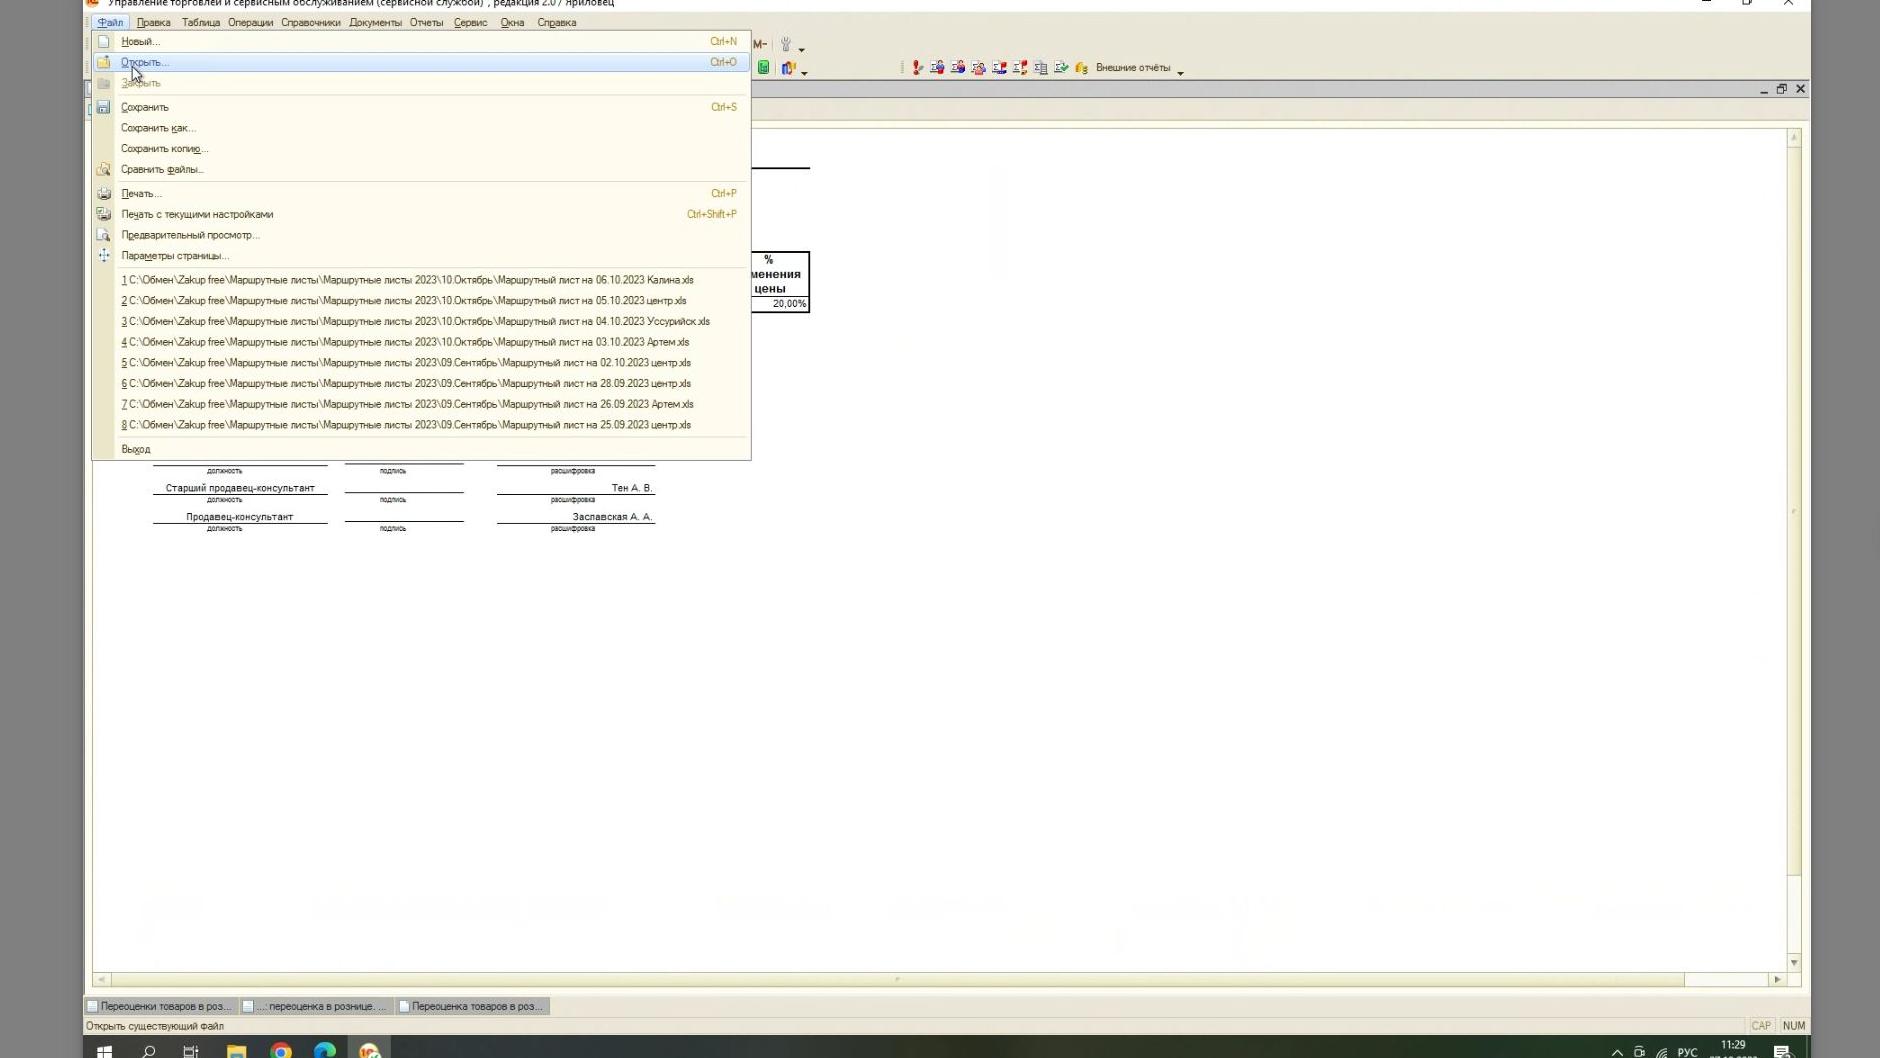Open File Explorer from taskbar

tap(237, 1050)
